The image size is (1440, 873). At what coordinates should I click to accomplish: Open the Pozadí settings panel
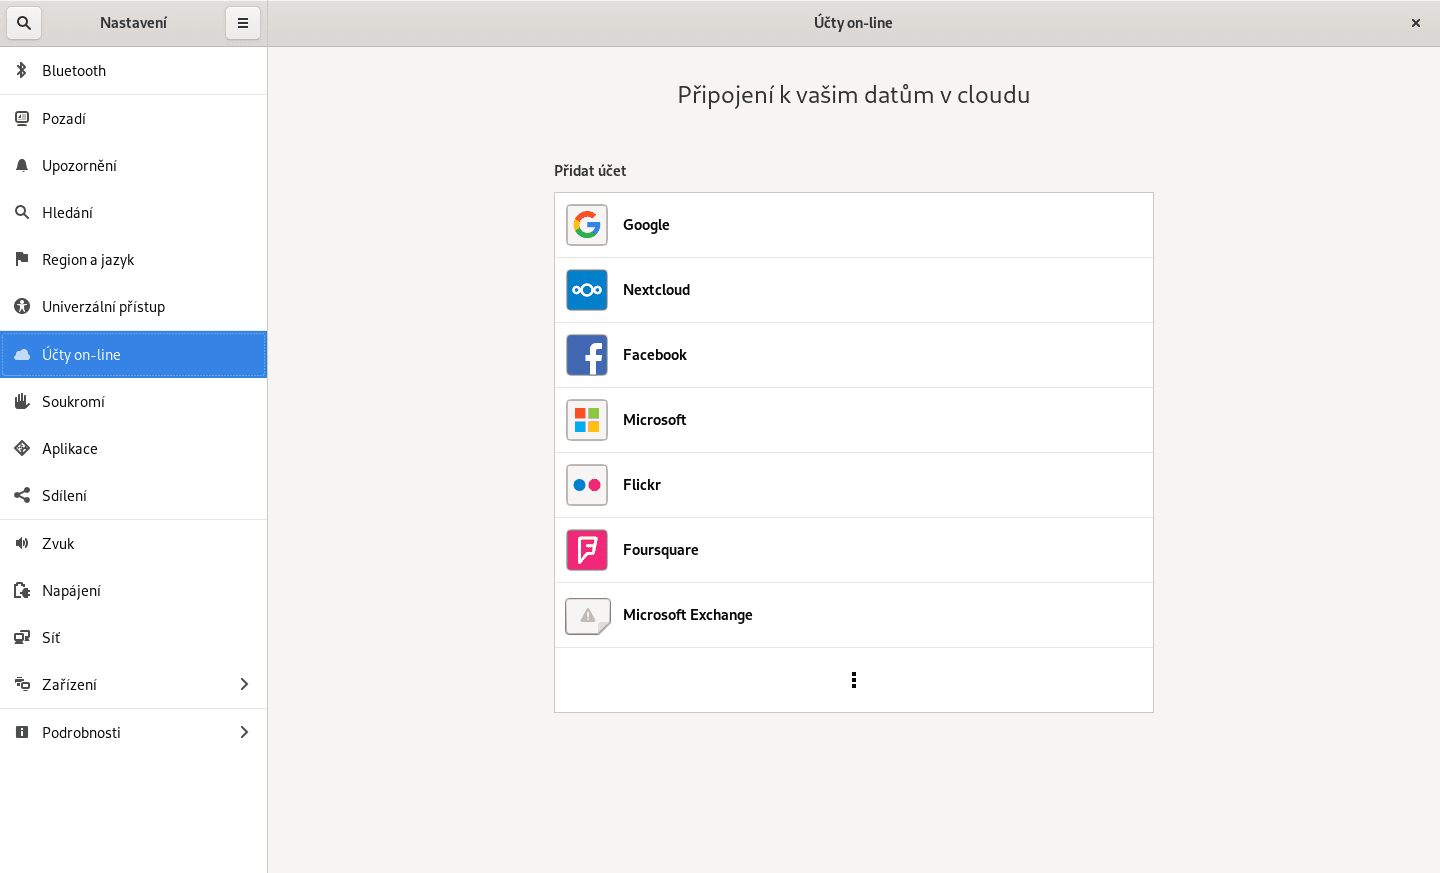point(134,118)
